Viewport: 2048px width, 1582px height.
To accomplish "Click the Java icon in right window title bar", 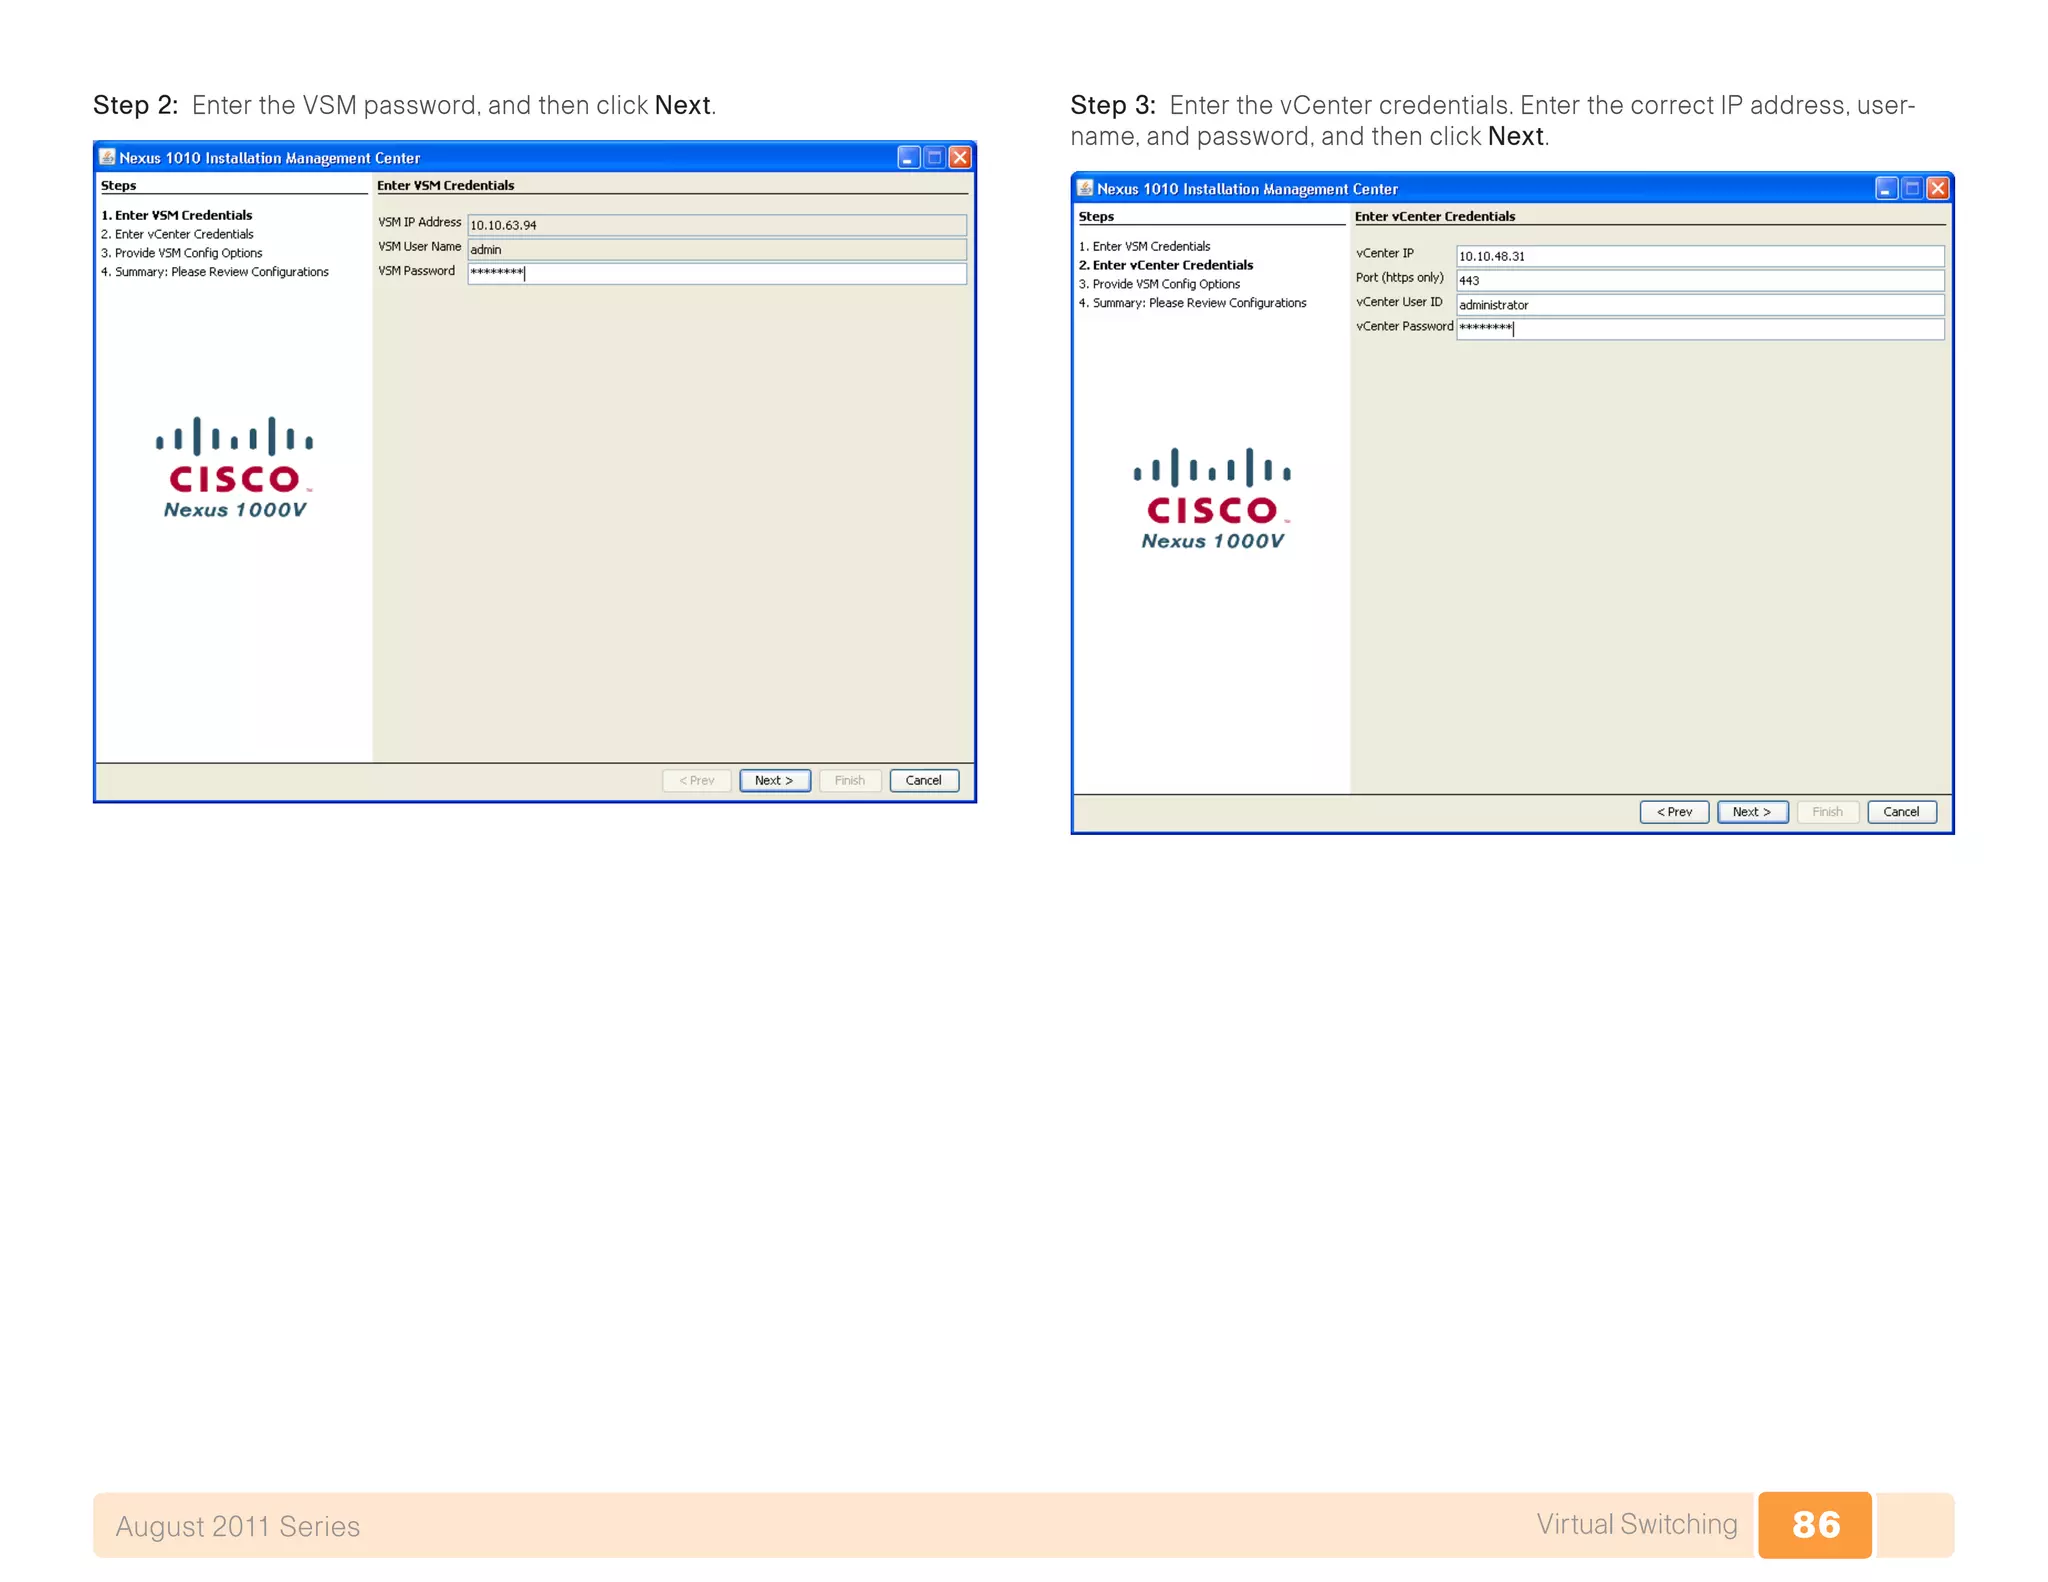I will pyautogui.click(x=1085, y=188).
